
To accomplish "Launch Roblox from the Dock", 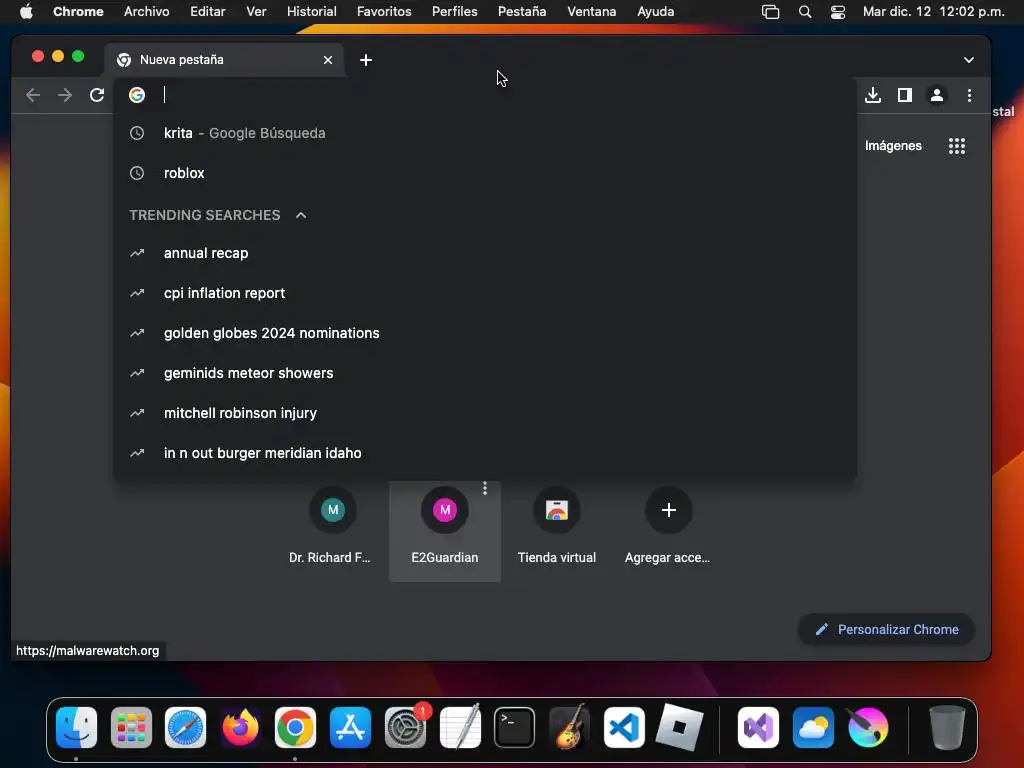I will [x=679, y=728].
